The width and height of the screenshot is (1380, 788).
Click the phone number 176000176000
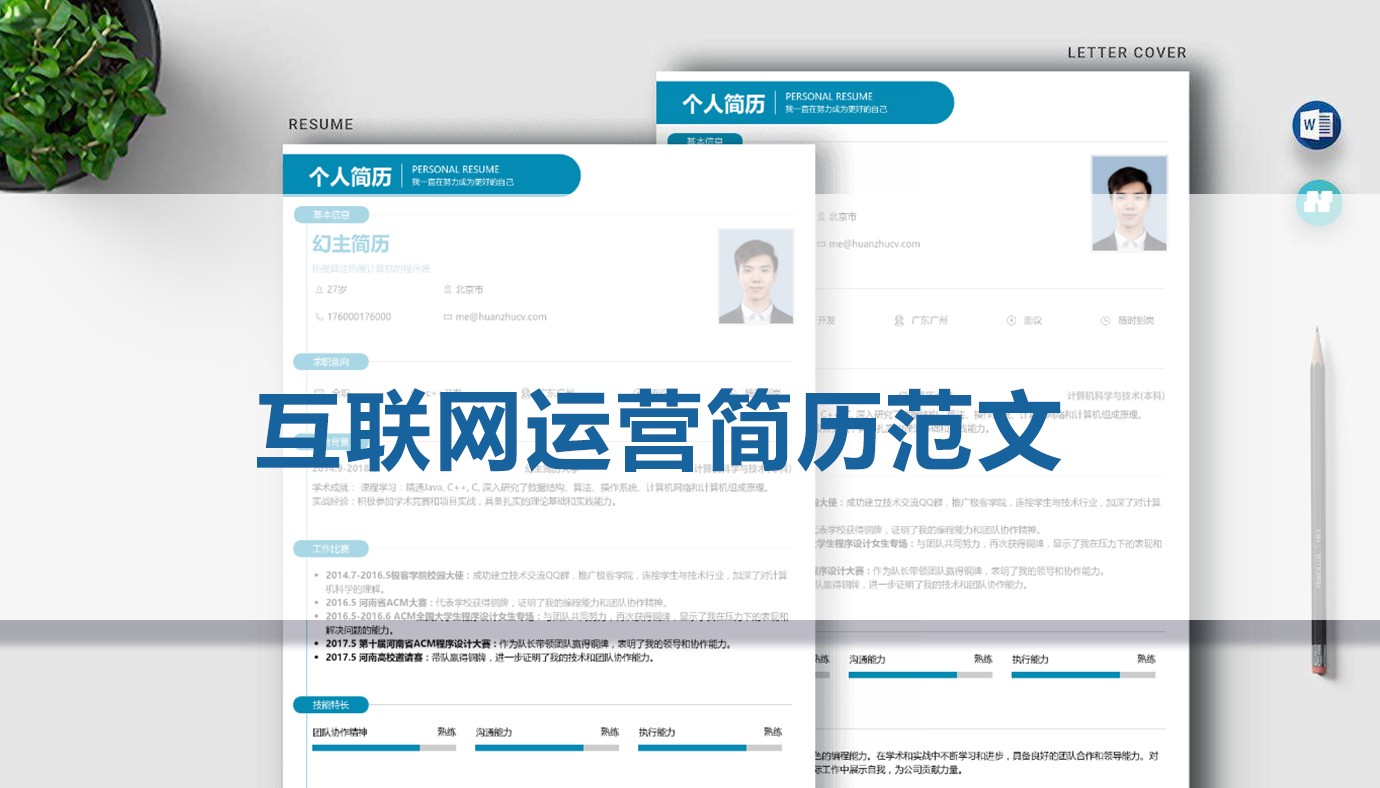[359, 317]
